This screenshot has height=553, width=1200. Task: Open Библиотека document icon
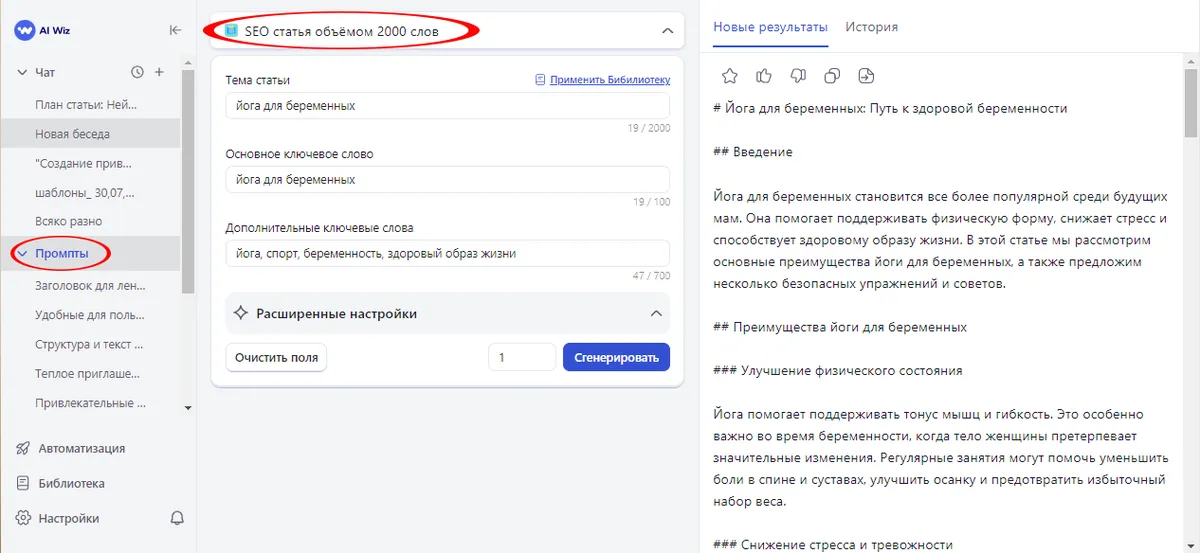click(x=23, y=483)
